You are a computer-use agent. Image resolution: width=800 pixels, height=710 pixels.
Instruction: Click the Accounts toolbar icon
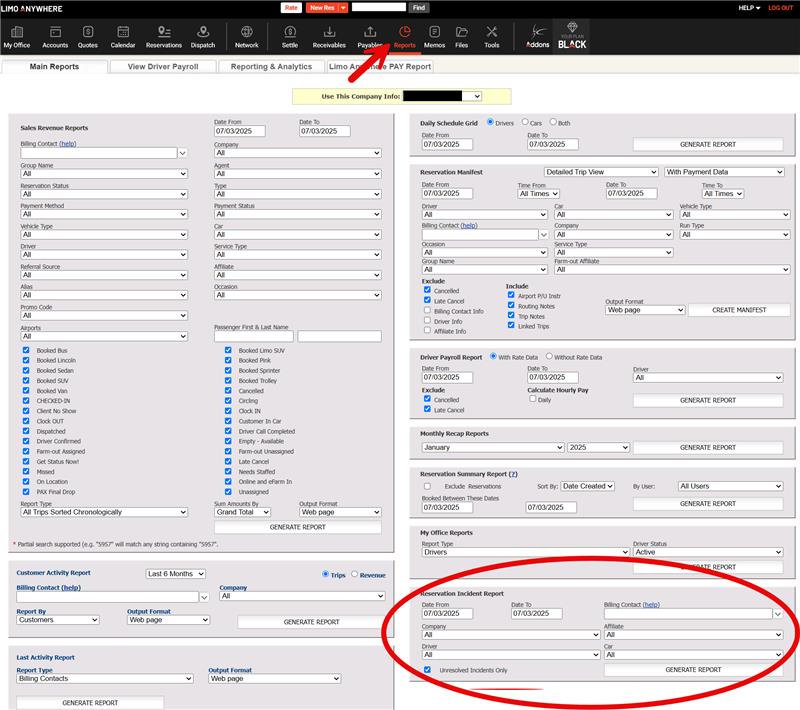click(55, 37)
